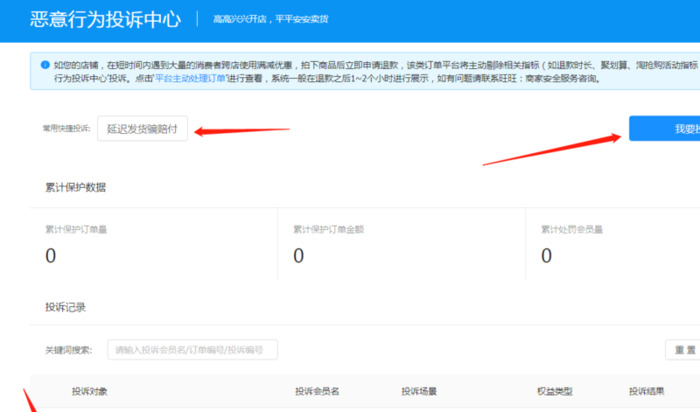The height and width of the screenshot is (412, 700).
Task: Click the 0 under 累计保护订单量
Action: 50,256
